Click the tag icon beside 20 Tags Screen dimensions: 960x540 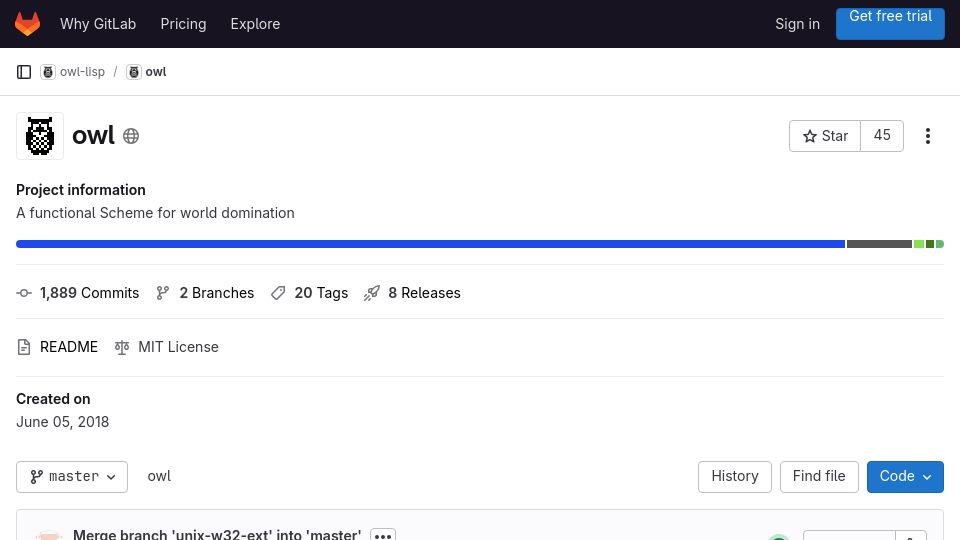[x=278, y=293]
